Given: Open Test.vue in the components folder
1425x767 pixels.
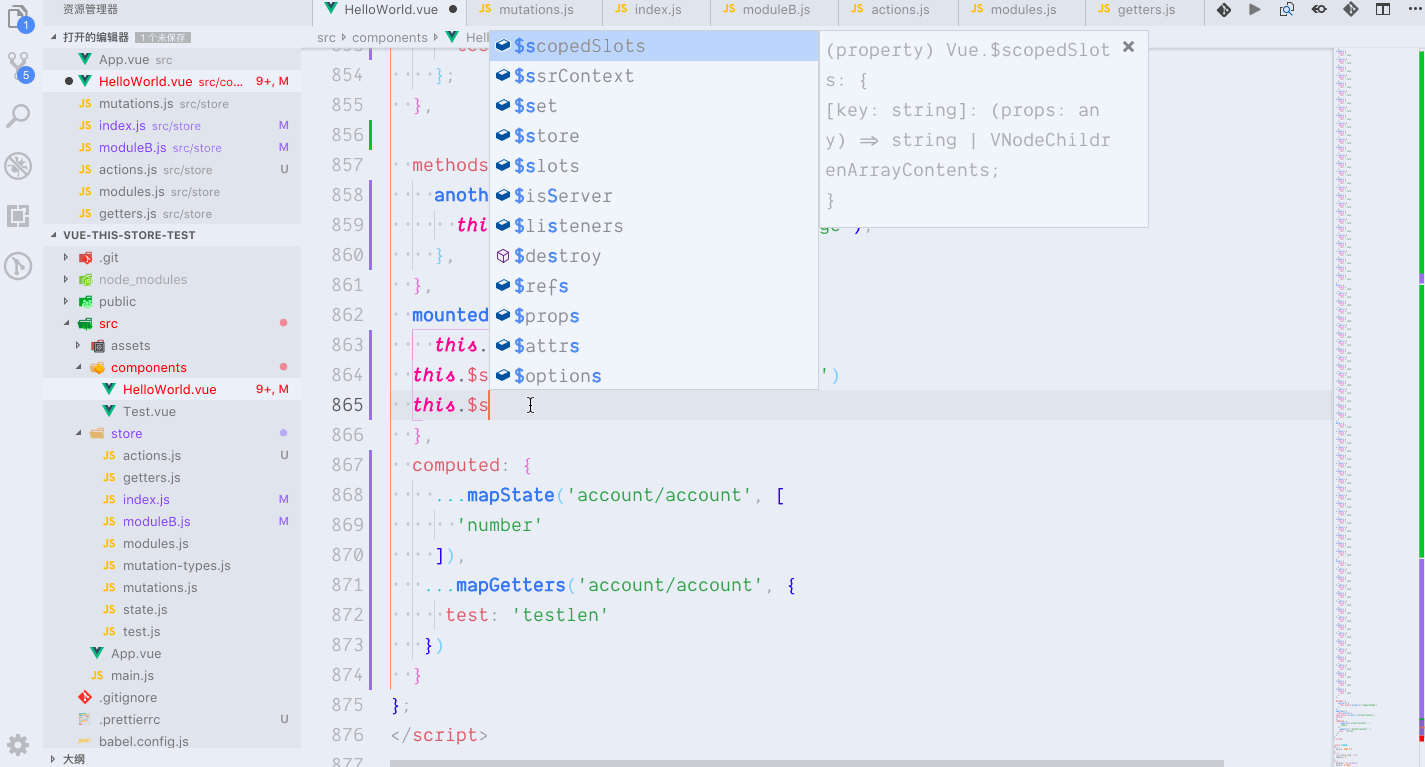Looking at the screenshot, I should pyautogui.click(x=172, y=411).
